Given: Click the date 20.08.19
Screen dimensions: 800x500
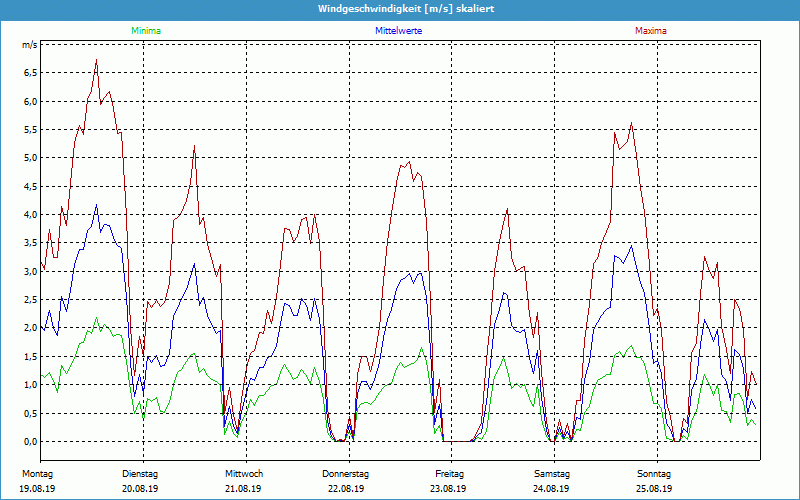Looking at the screenshot, I should [140, 489].
